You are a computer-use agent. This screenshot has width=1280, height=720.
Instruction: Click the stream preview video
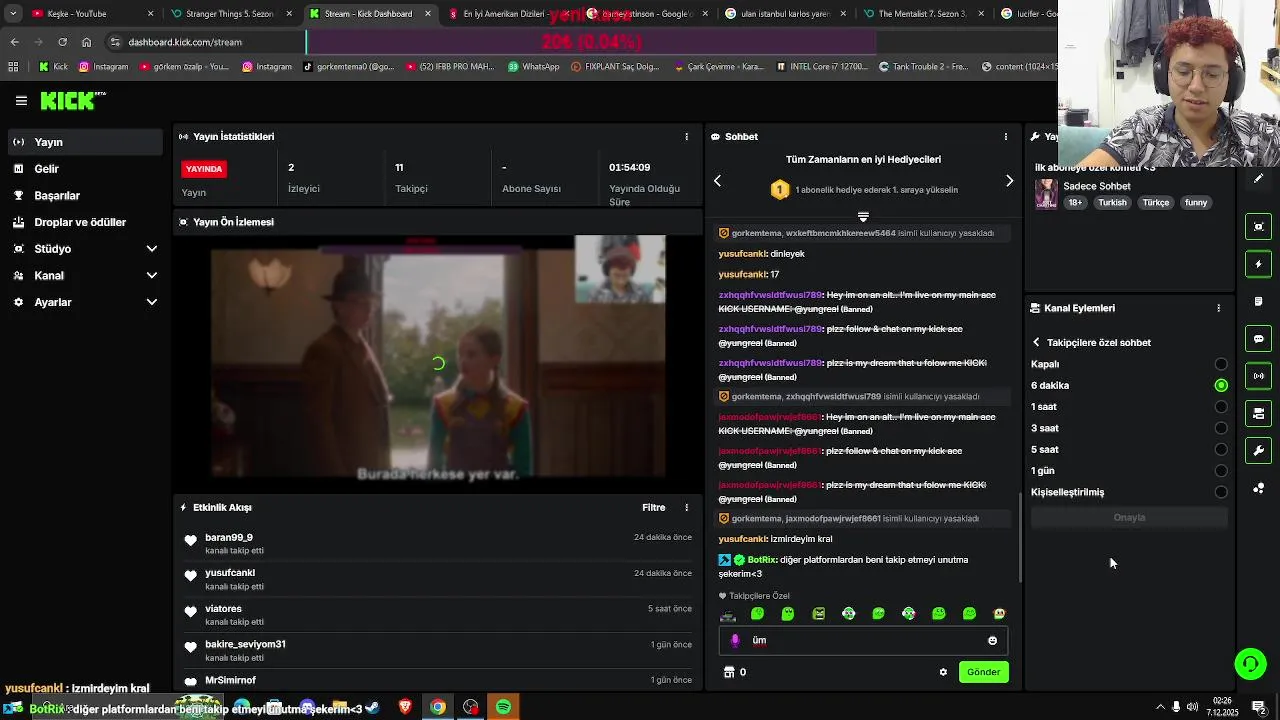pos(438,361)
